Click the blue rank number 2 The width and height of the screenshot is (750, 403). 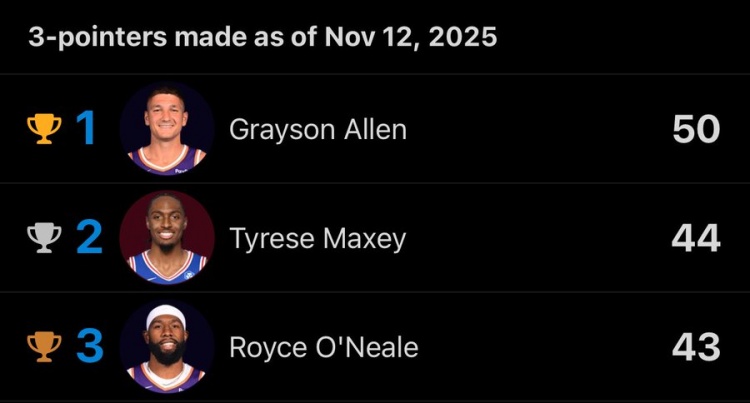click(89, 238)
